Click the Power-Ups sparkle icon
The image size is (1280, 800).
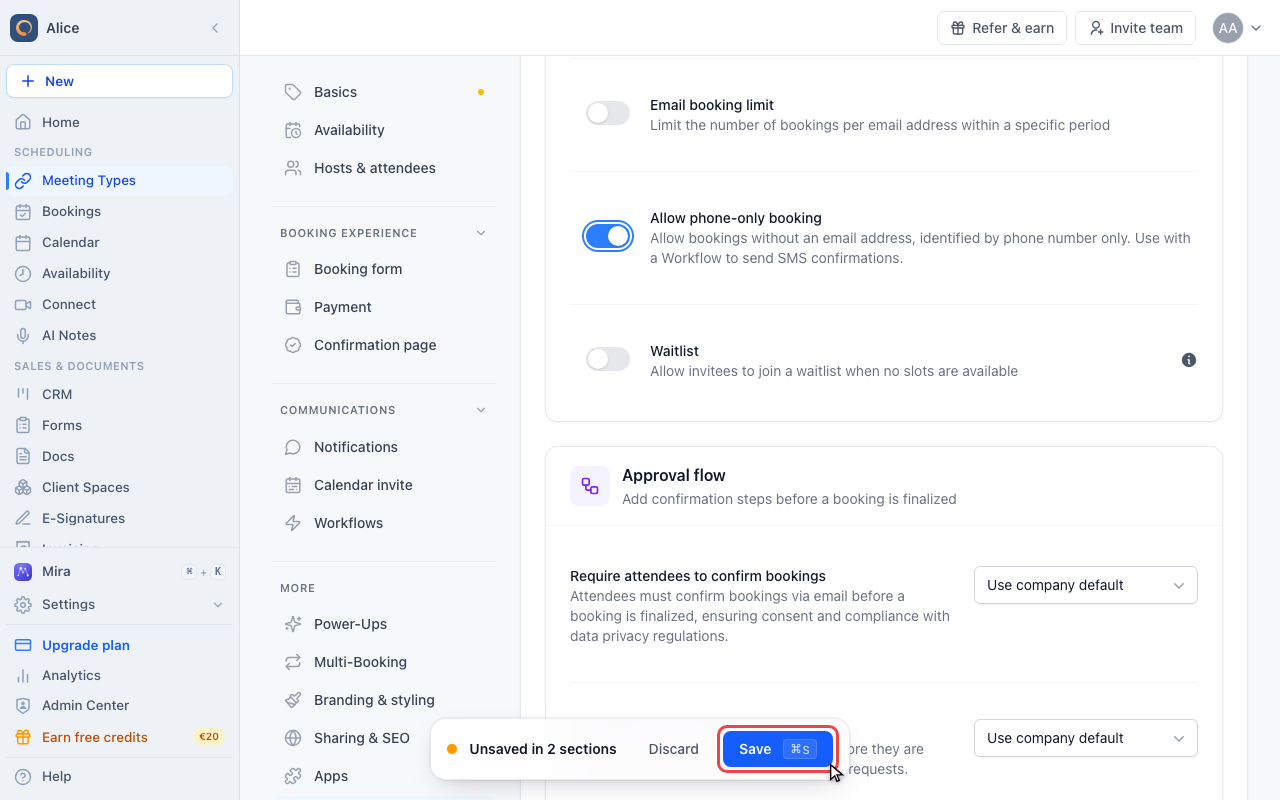click(293, 624)
